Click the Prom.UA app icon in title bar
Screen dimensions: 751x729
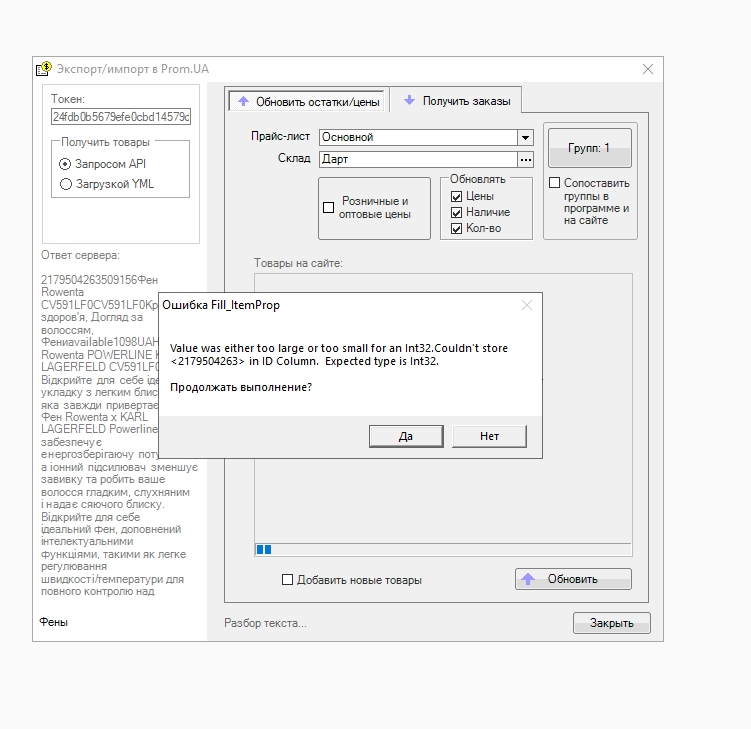pos(44,69)
